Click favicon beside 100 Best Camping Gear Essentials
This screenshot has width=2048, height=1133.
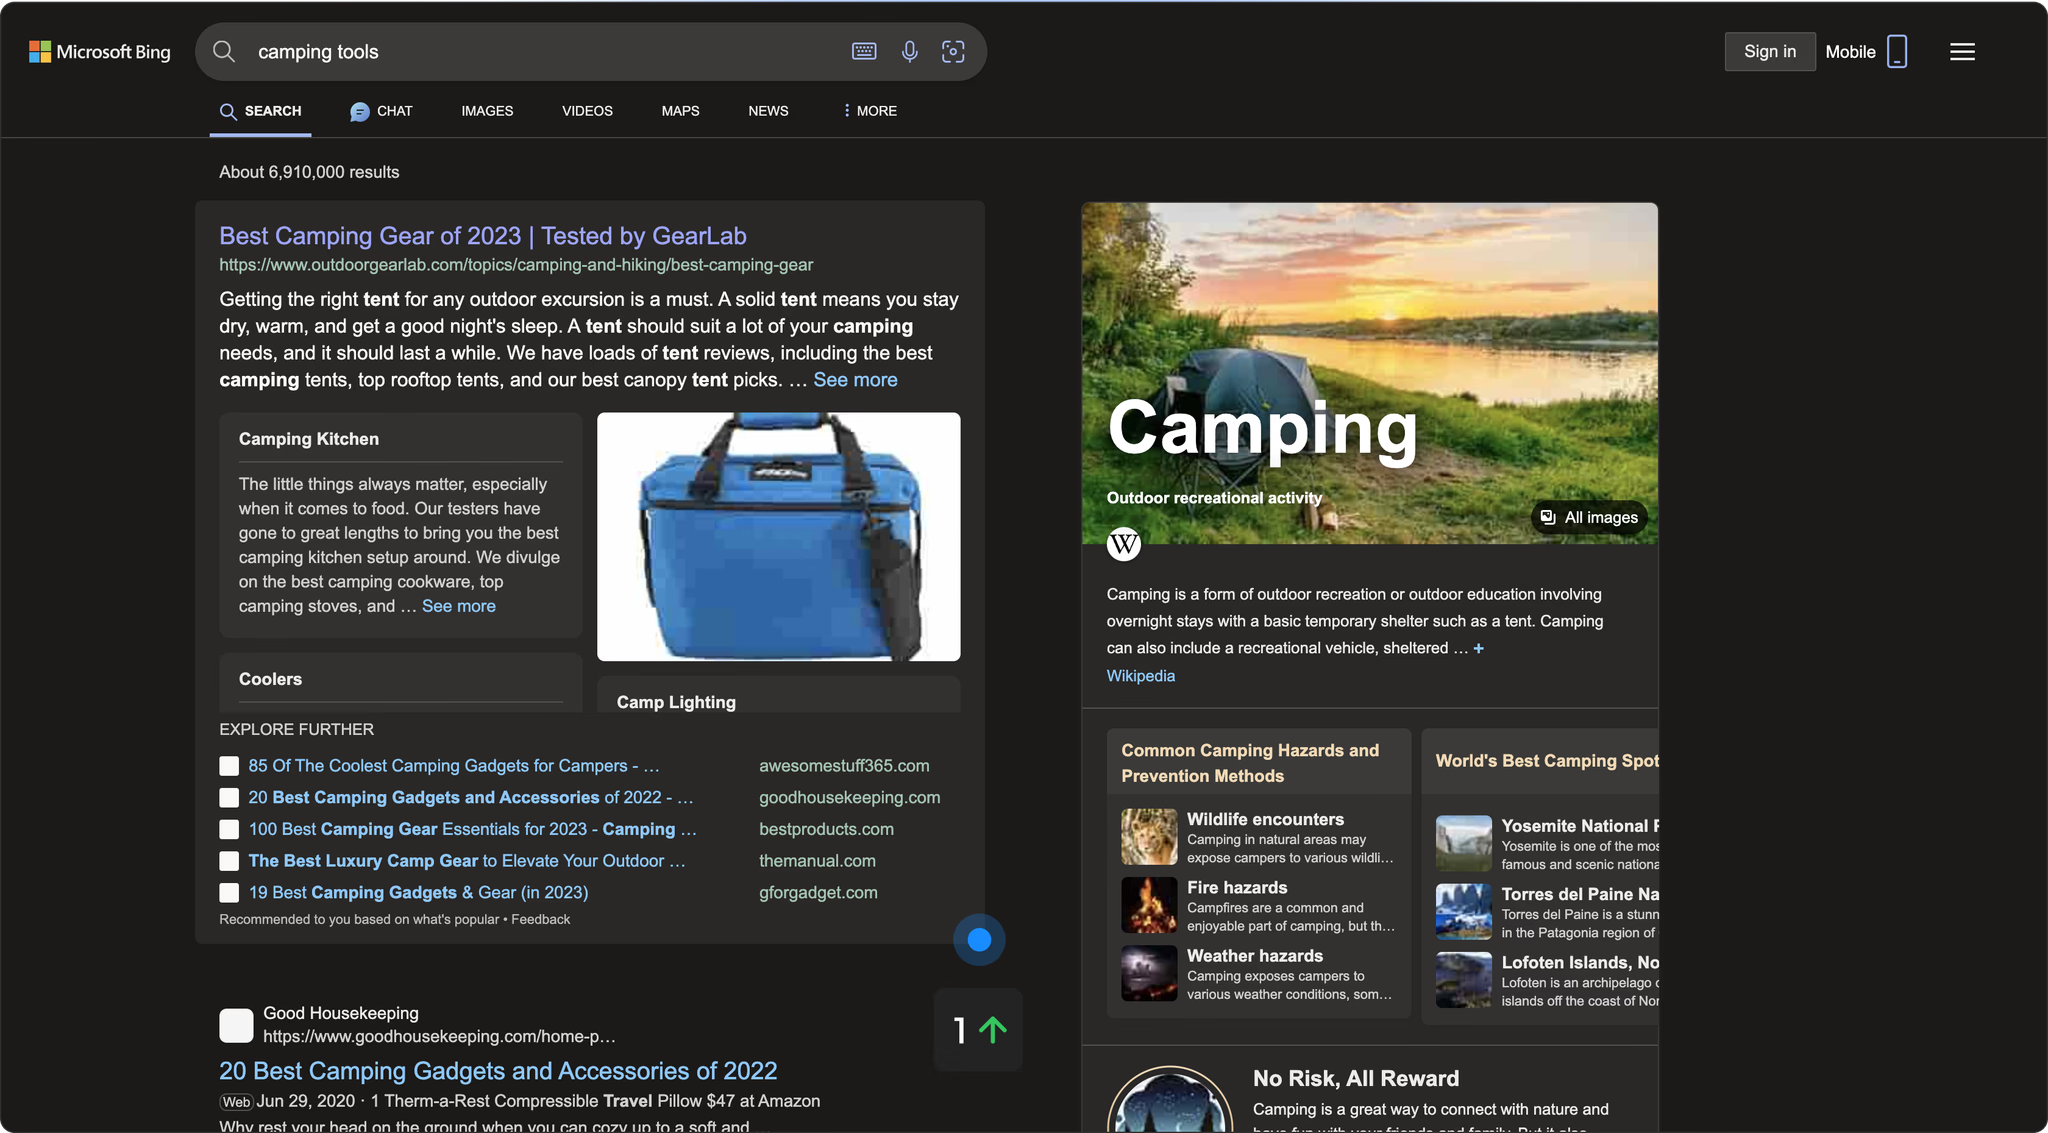(229, 829)
